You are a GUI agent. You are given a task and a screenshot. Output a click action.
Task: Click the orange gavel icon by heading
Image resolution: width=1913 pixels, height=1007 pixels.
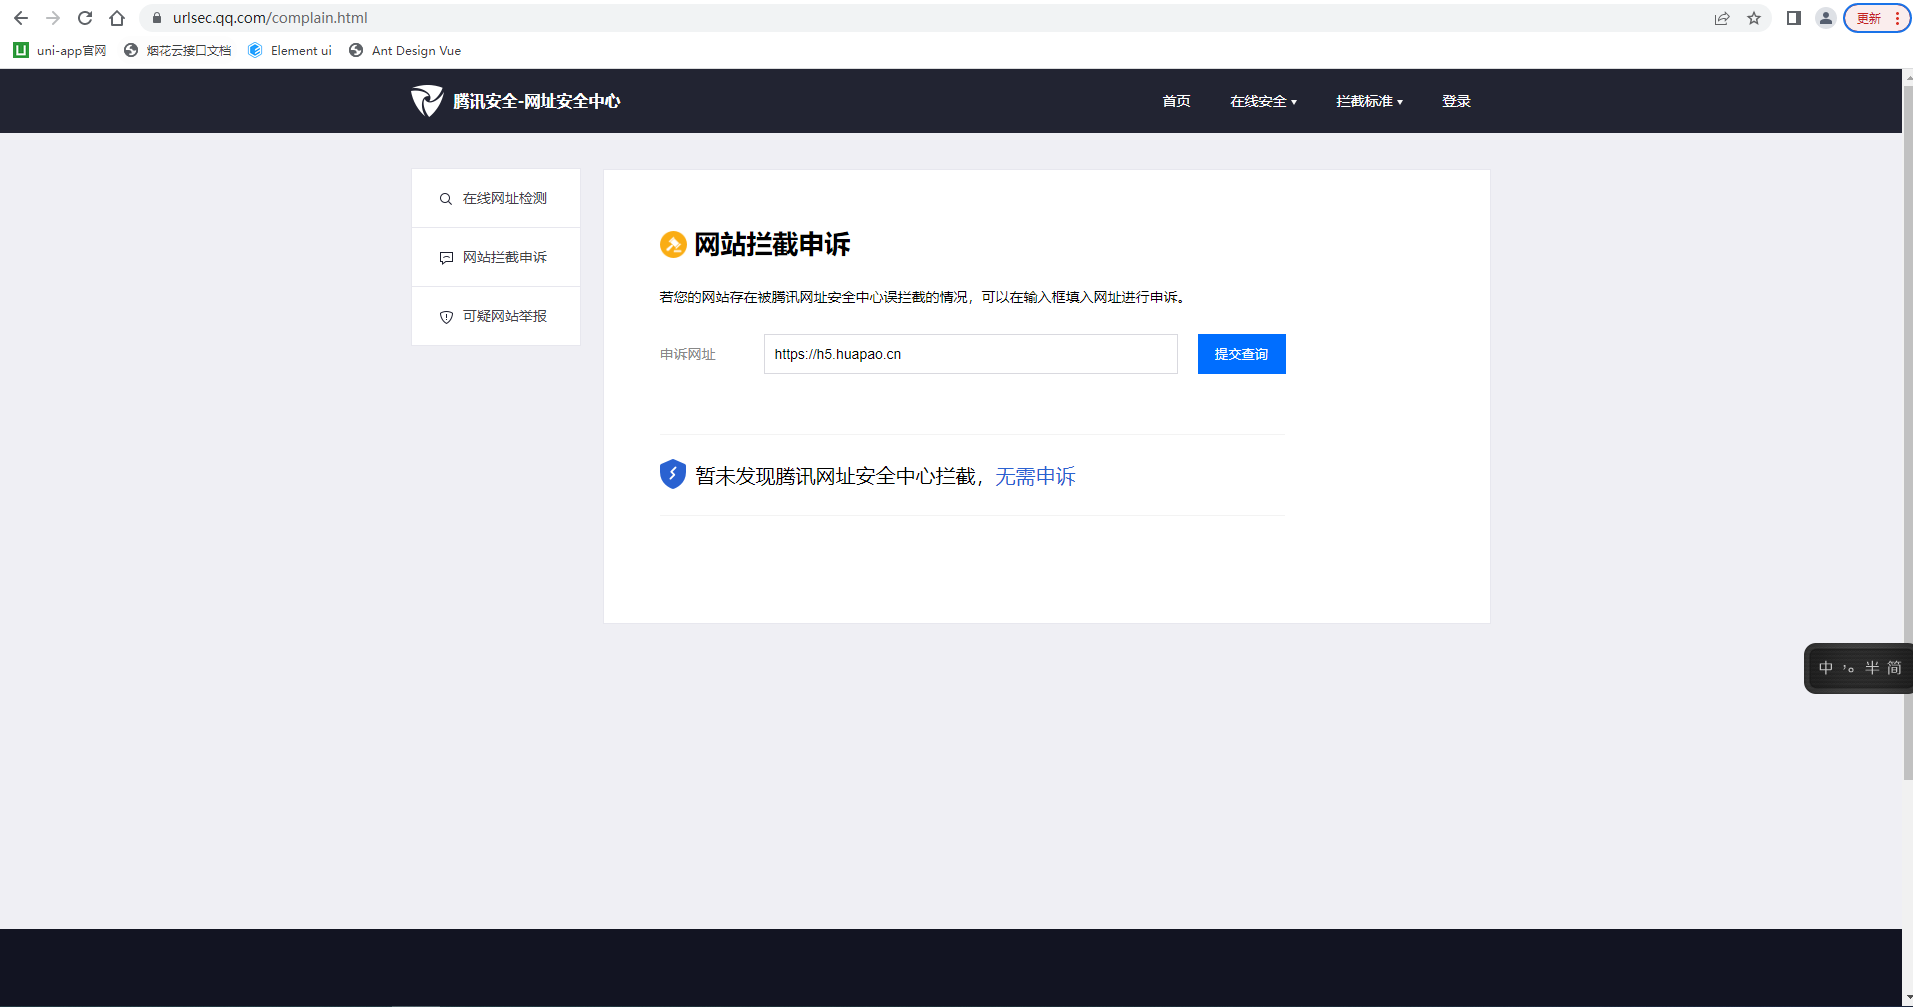coord(673,244)
